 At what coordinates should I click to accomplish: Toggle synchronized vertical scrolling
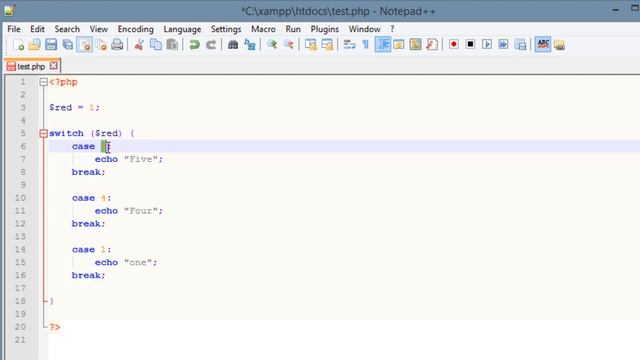(x=310, y=44)
